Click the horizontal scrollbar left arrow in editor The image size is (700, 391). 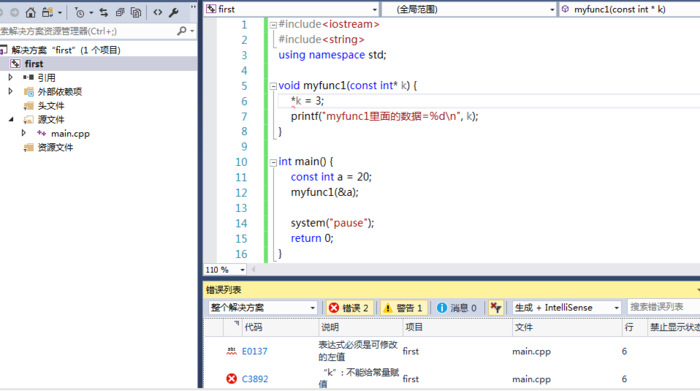(254, 269)
